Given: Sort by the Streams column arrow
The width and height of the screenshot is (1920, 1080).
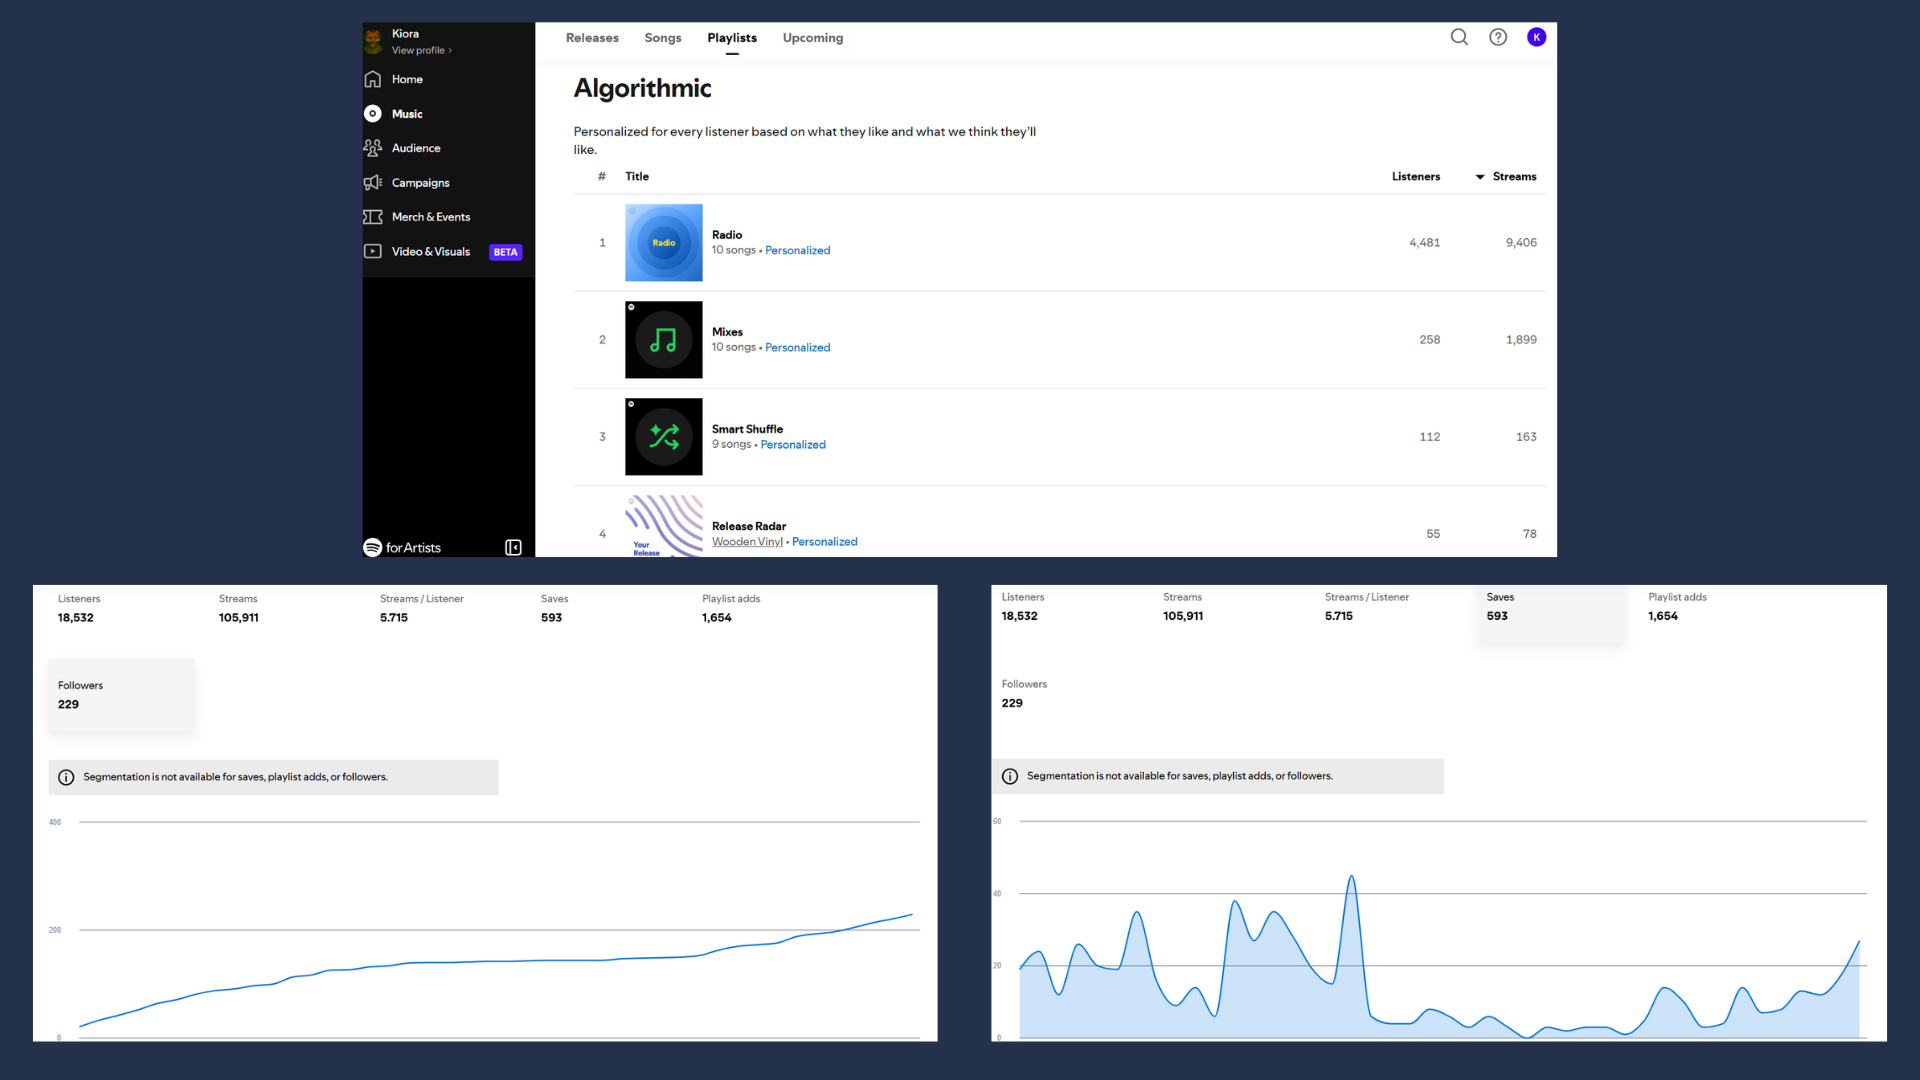Looking at the screenshot, I should coord(1480,177).
